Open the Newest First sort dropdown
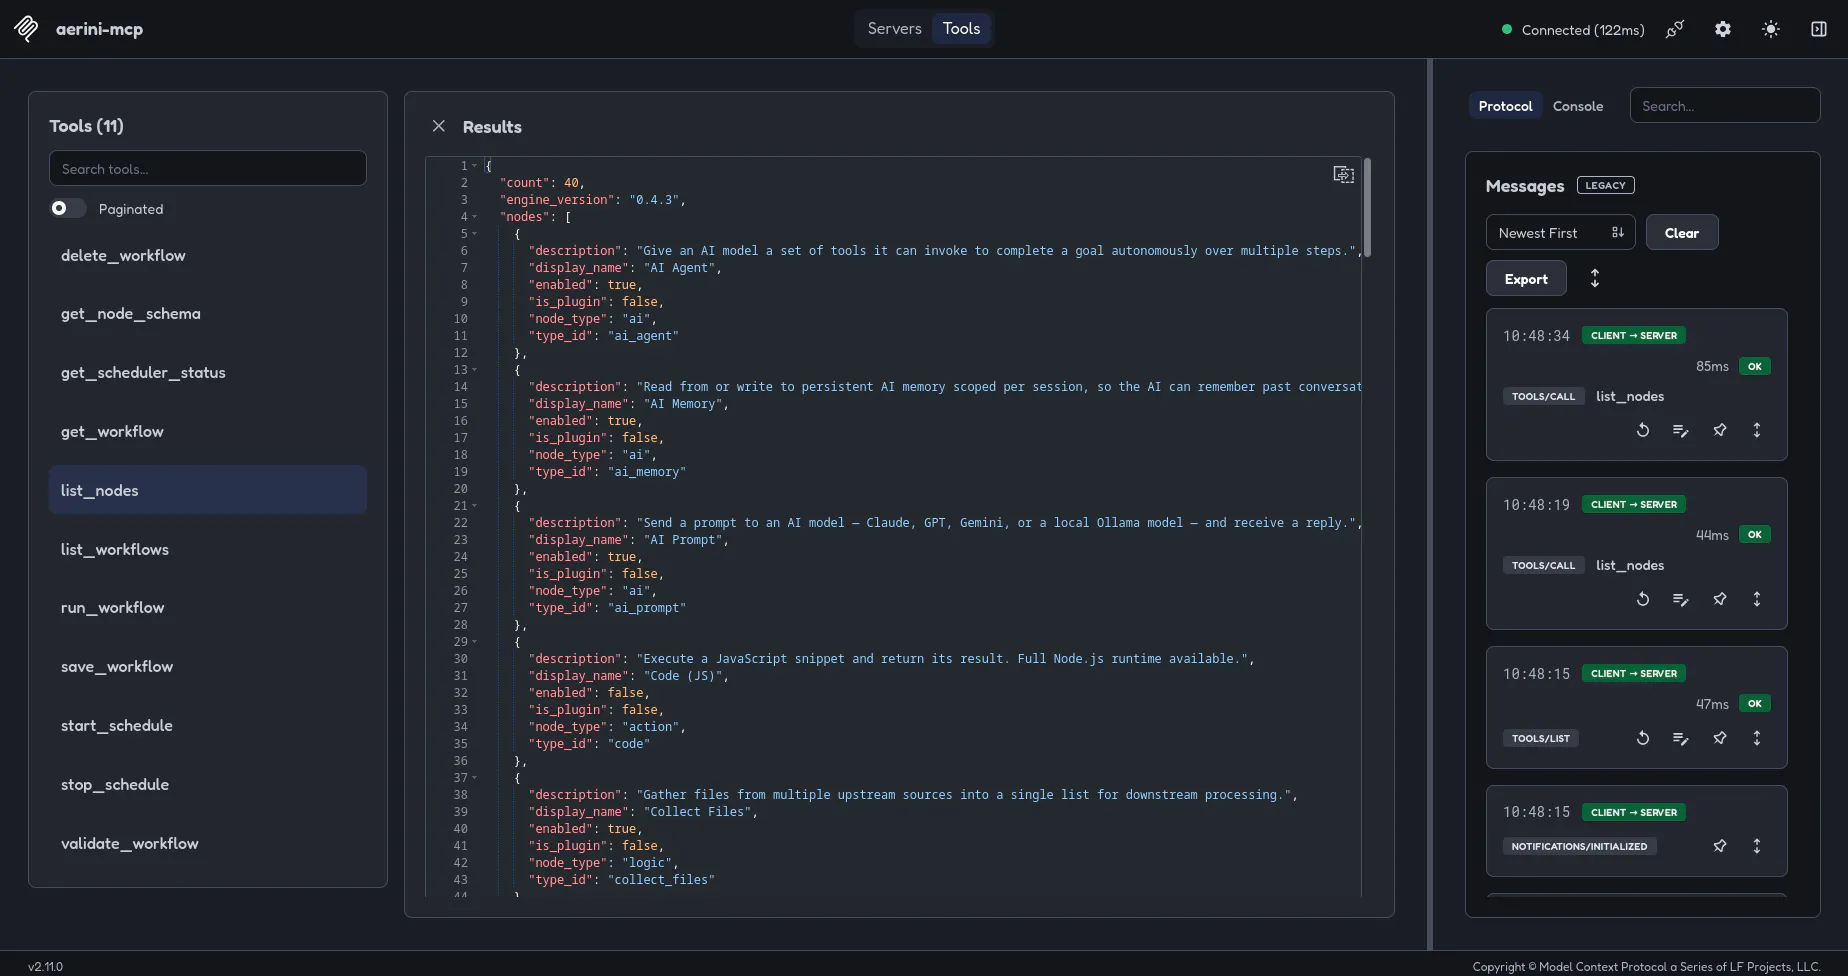This screenshot has height=976, width=1848. 1560,233
